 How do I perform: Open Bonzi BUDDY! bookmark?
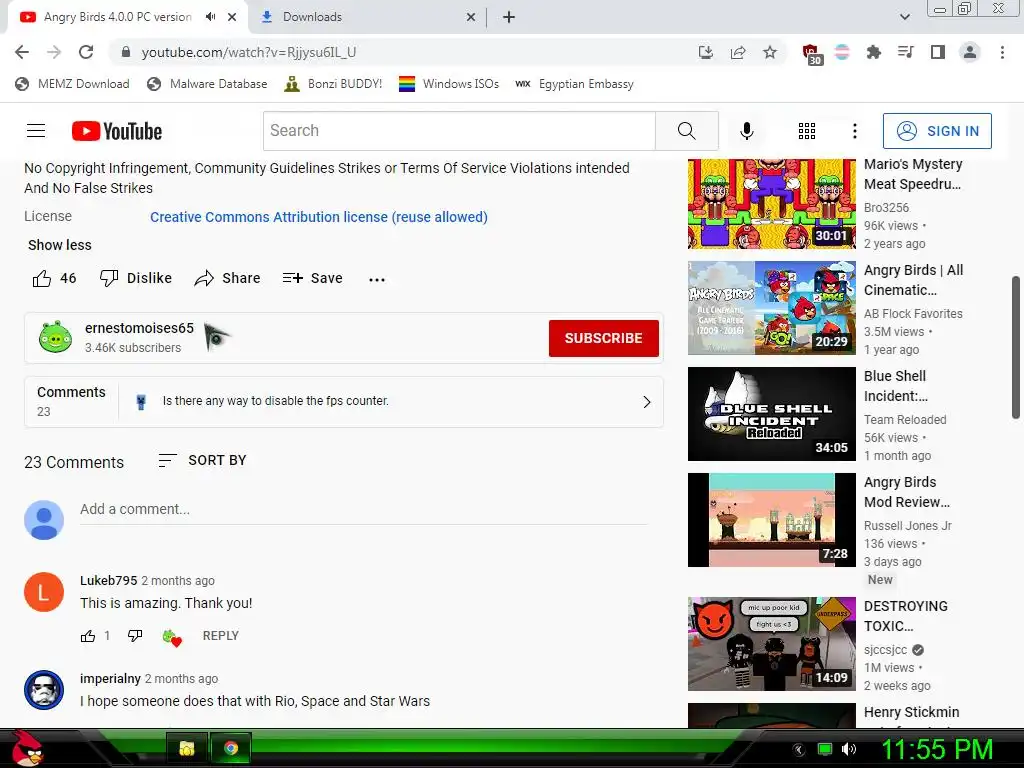[x=333, y=84]
